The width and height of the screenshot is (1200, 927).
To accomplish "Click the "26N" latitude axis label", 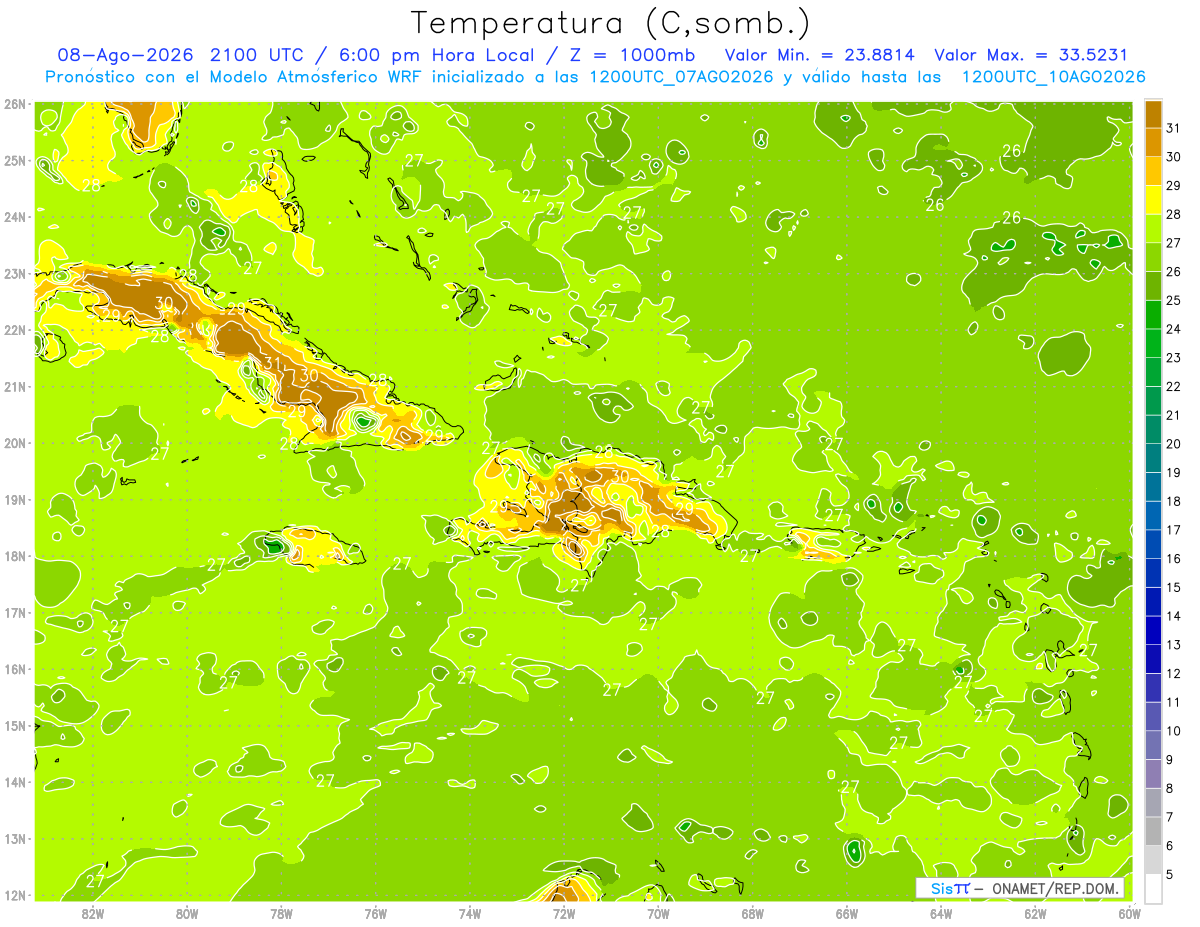I will (16, 104).
